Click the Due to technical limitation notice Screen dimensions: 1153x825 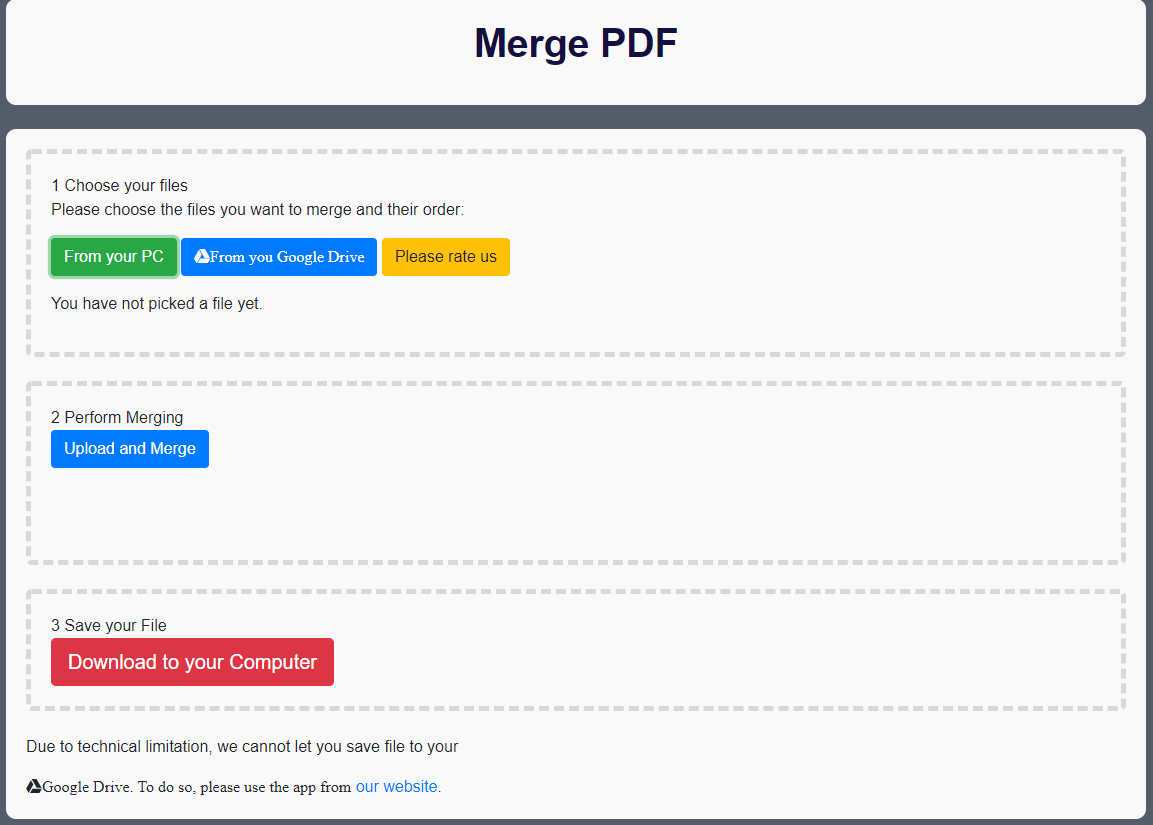point(242,746)
